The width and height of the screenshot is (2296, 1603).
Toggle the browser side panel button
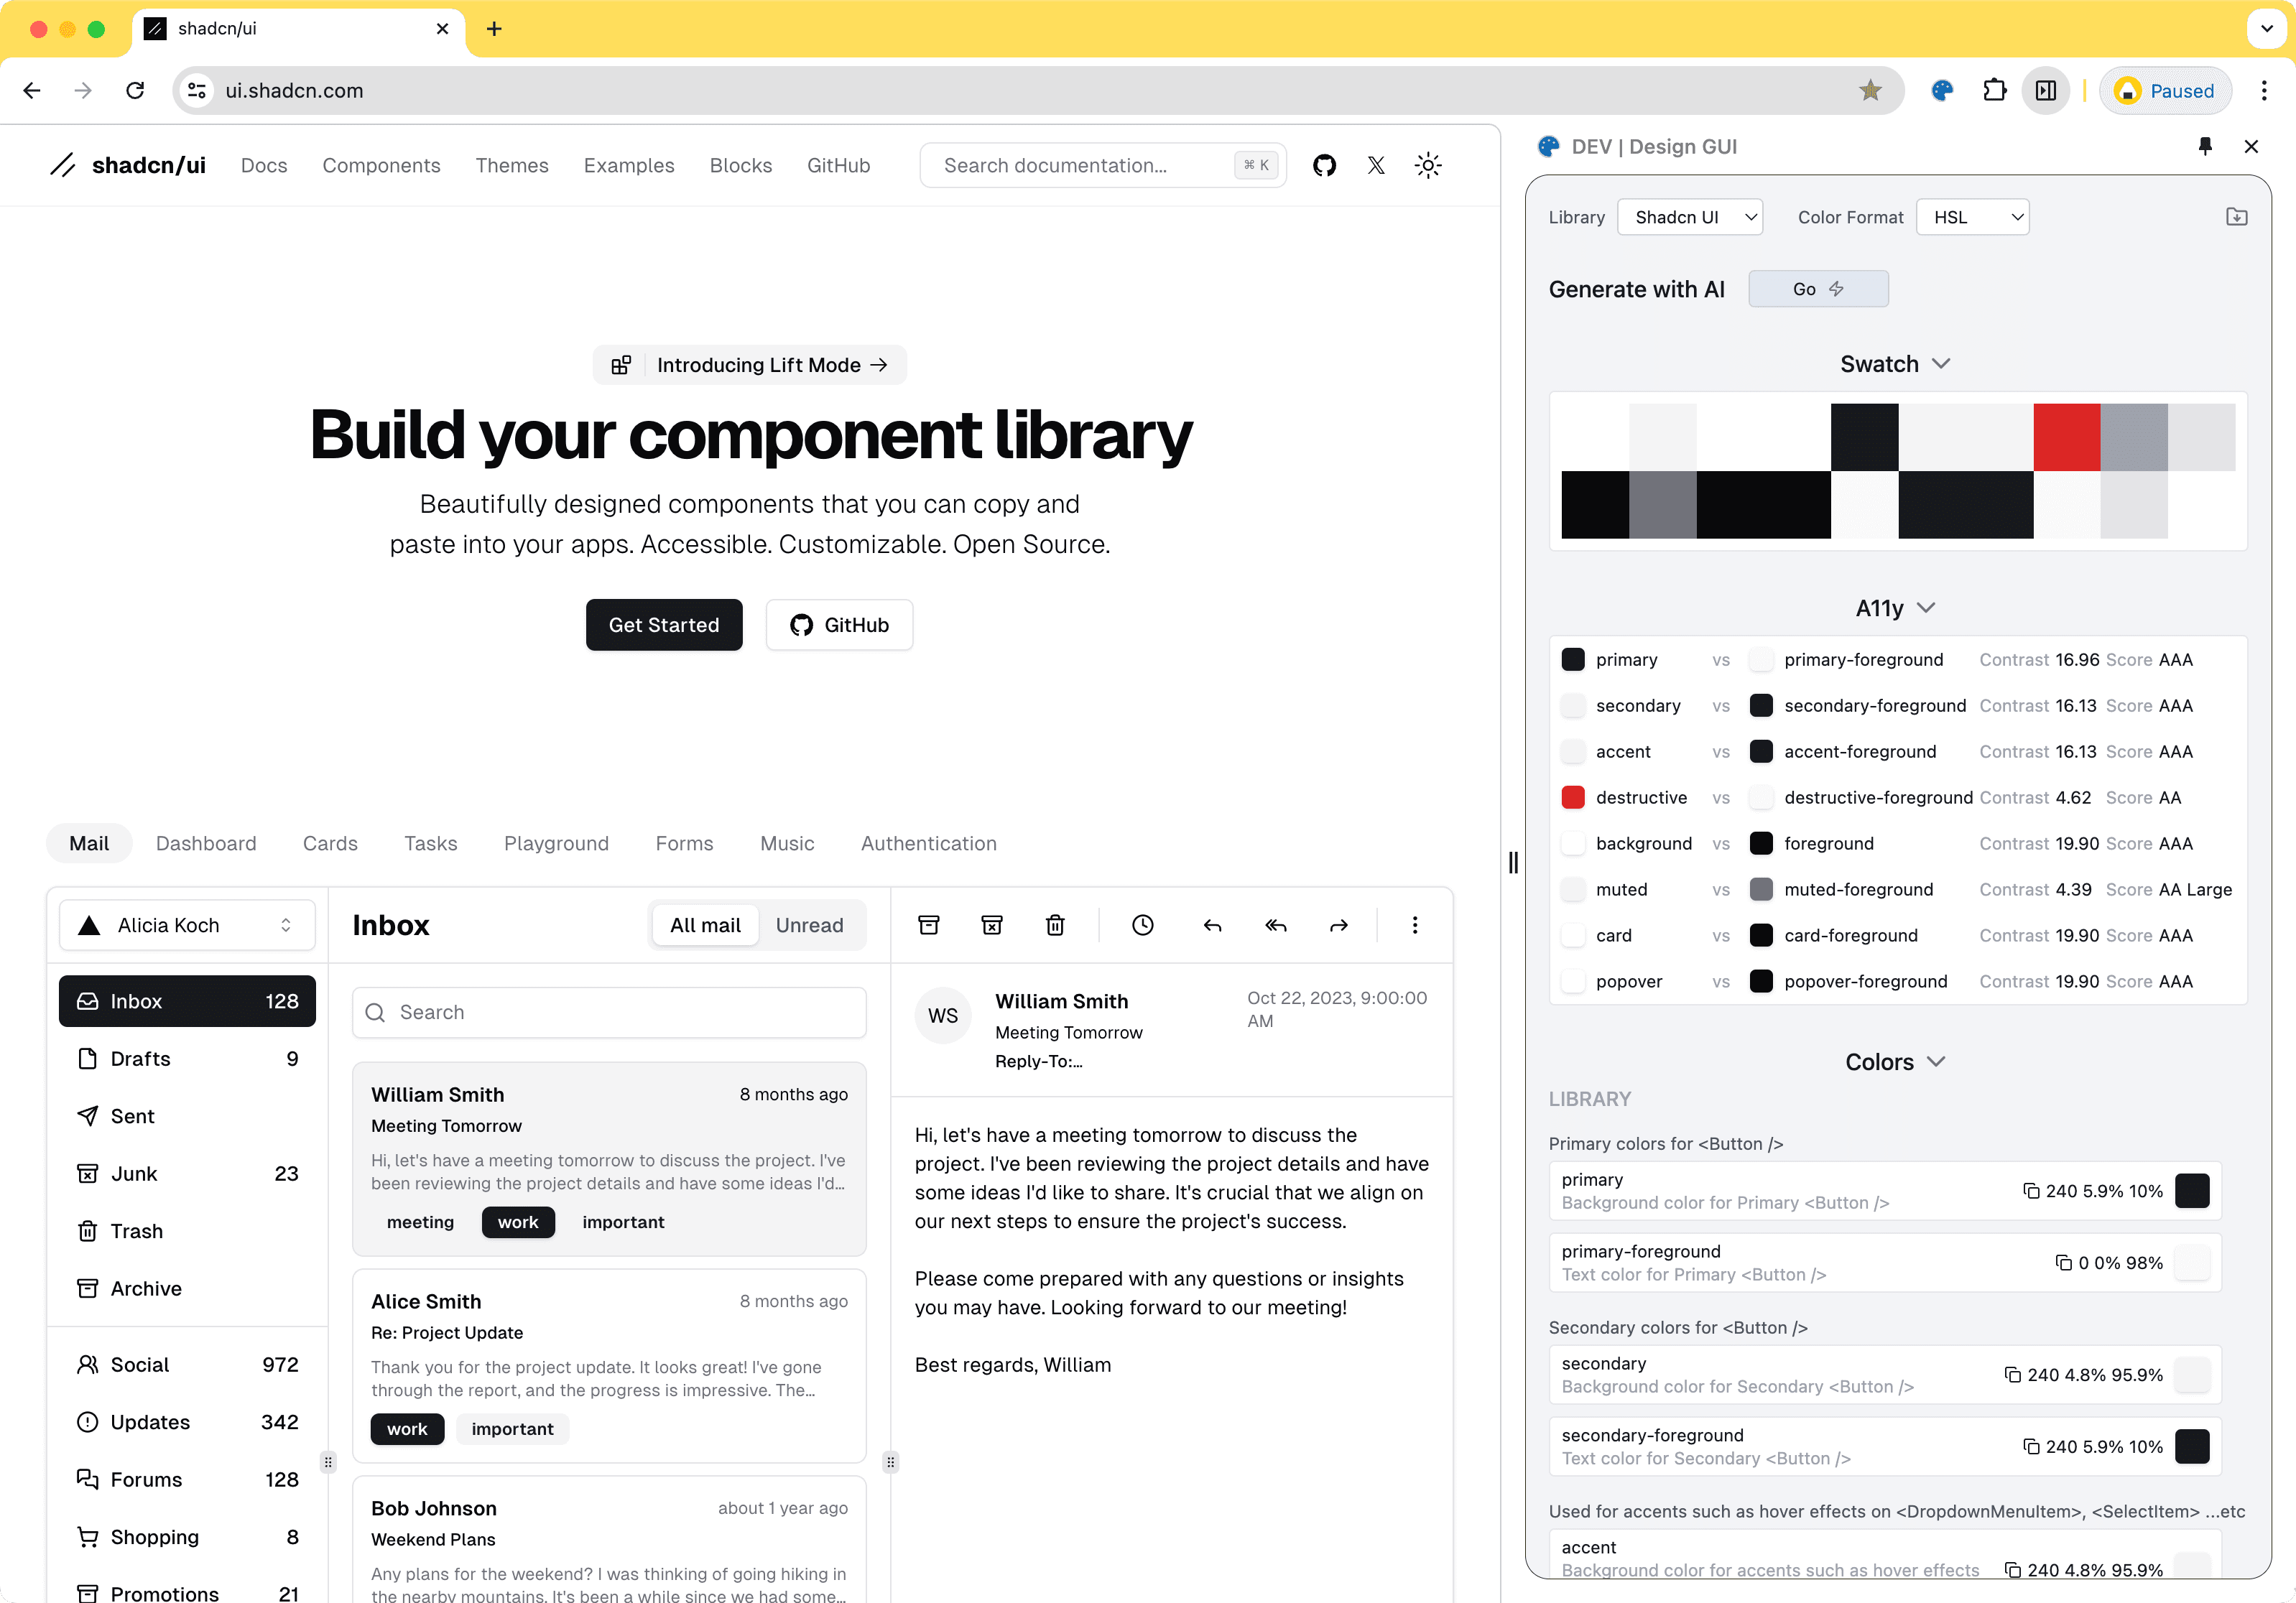2046,91
